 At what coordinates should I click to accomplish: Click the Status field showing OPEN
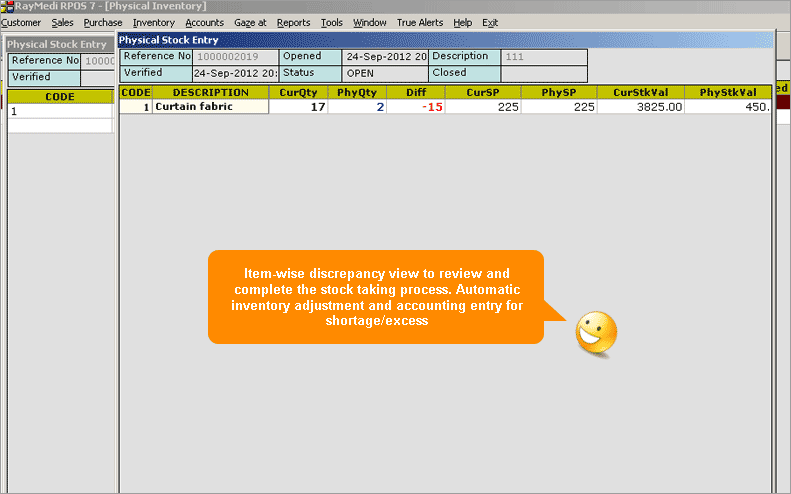click(x=384, y=73)
